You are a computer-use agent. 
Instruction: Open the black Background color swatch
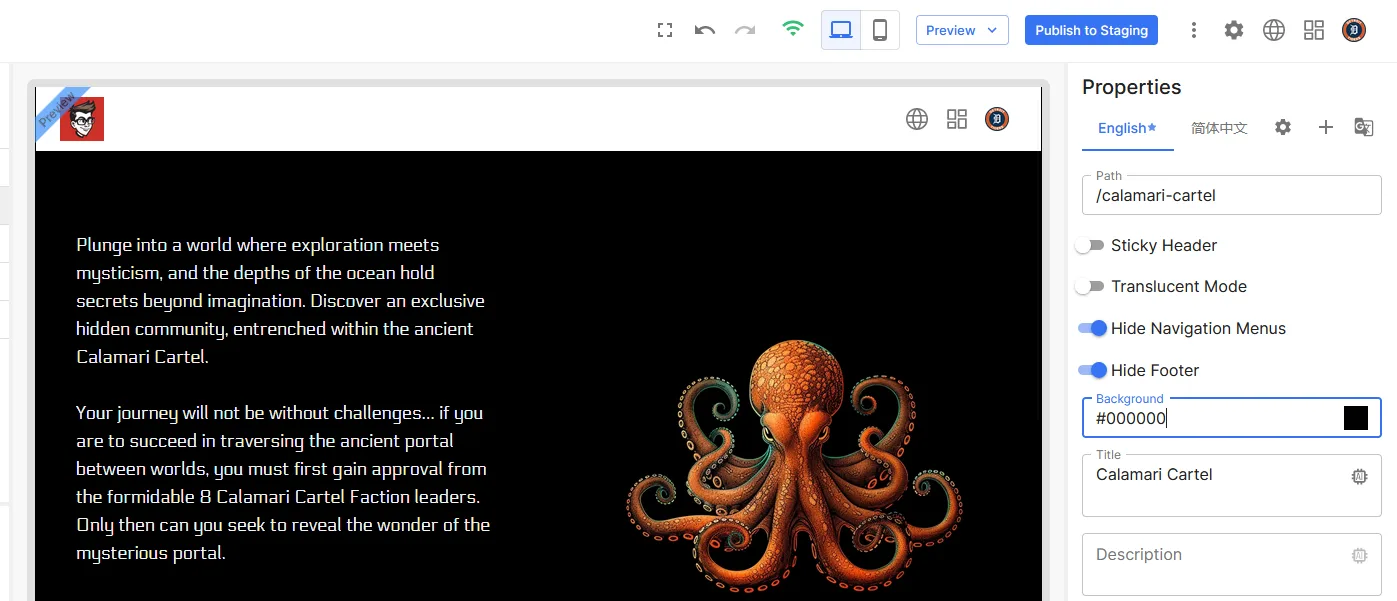click(1356, 418)
